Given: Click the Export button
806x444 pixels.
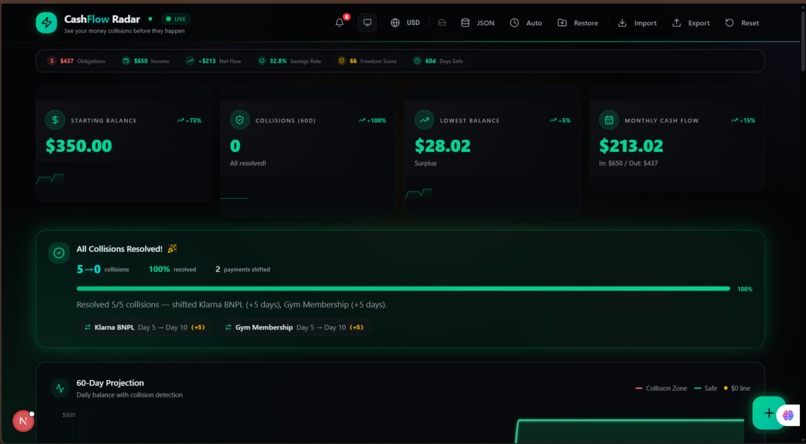Looking at the screenshot, I should 691,23.
